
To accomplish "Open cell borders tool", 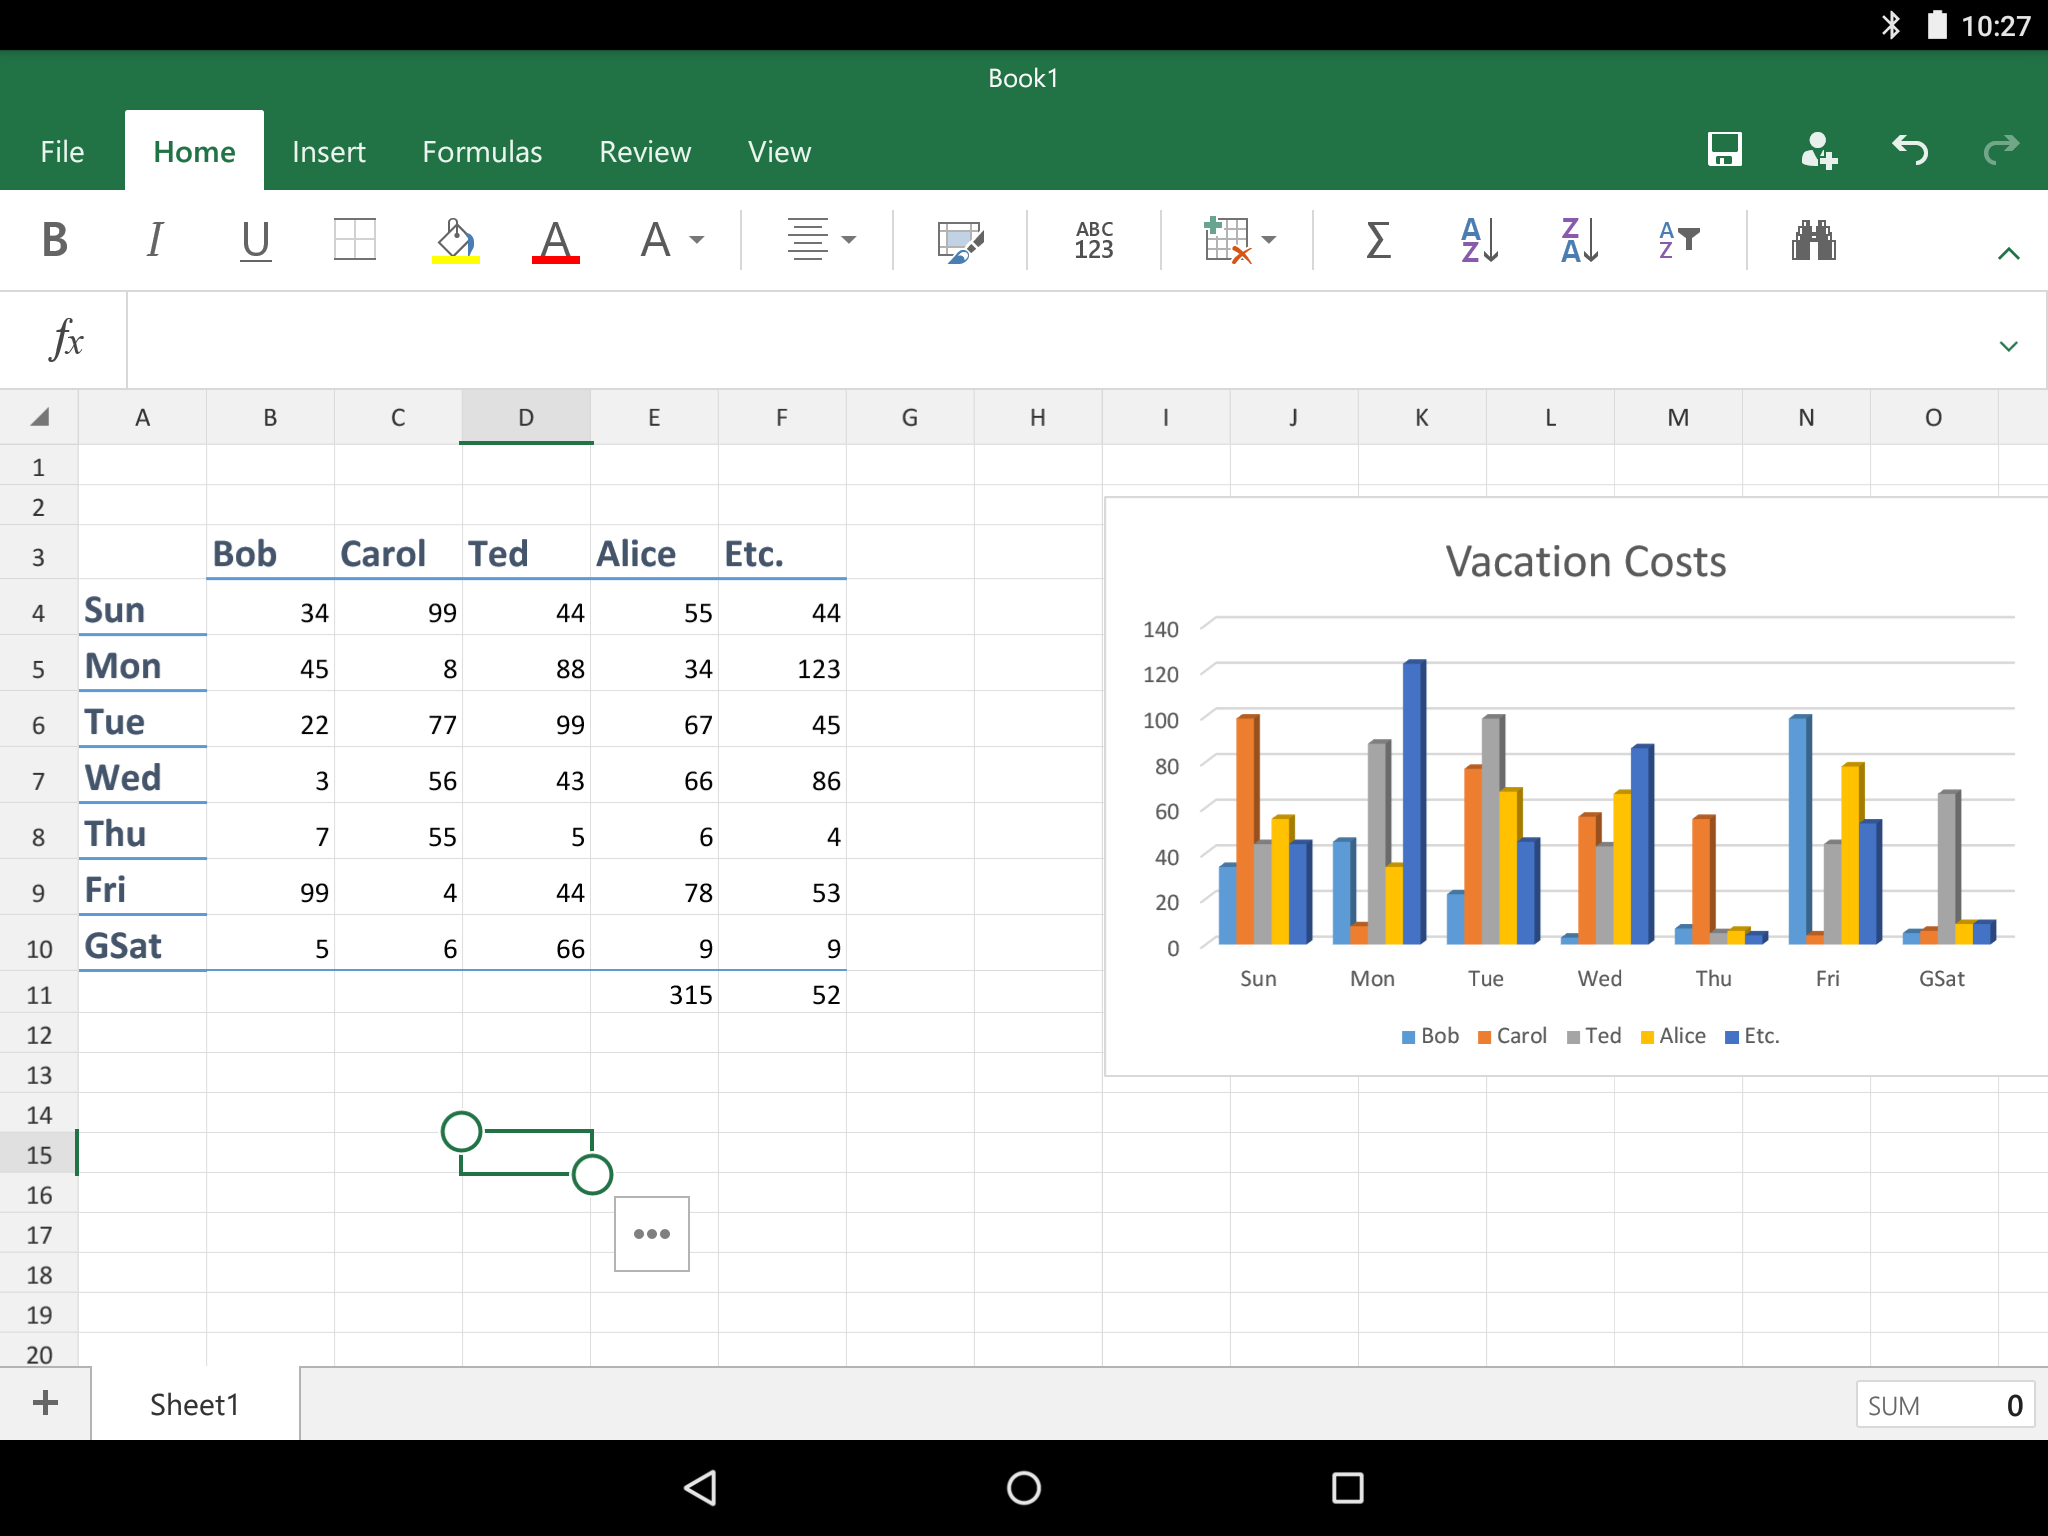I will pos(354,240).
